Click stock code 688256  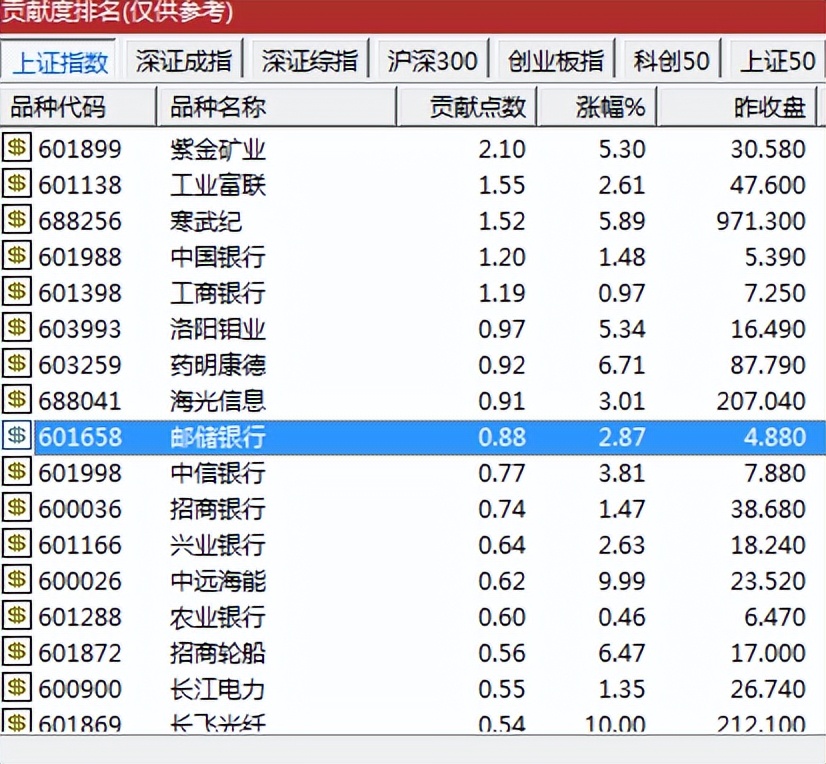tap(80, 221)
